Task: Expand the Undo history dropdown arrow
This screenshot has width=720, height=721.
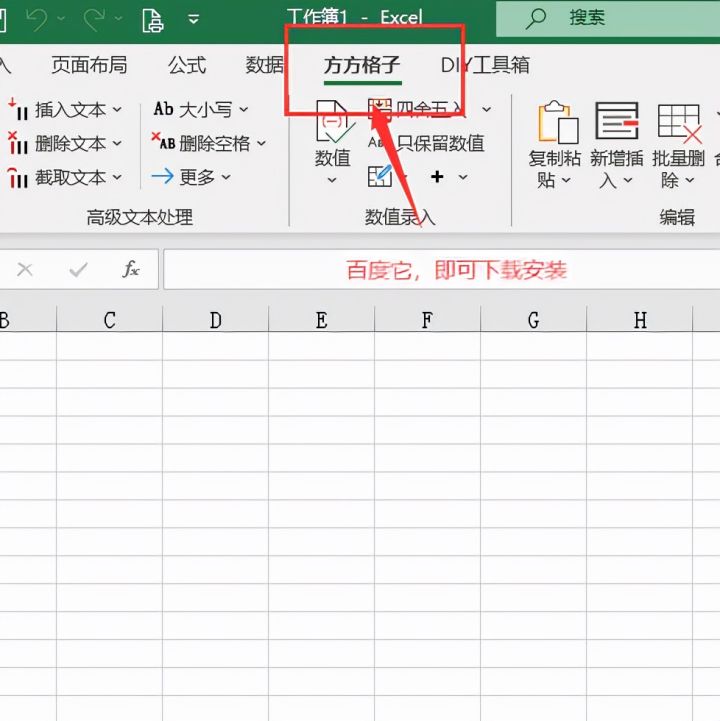Action: coord(61,18)
